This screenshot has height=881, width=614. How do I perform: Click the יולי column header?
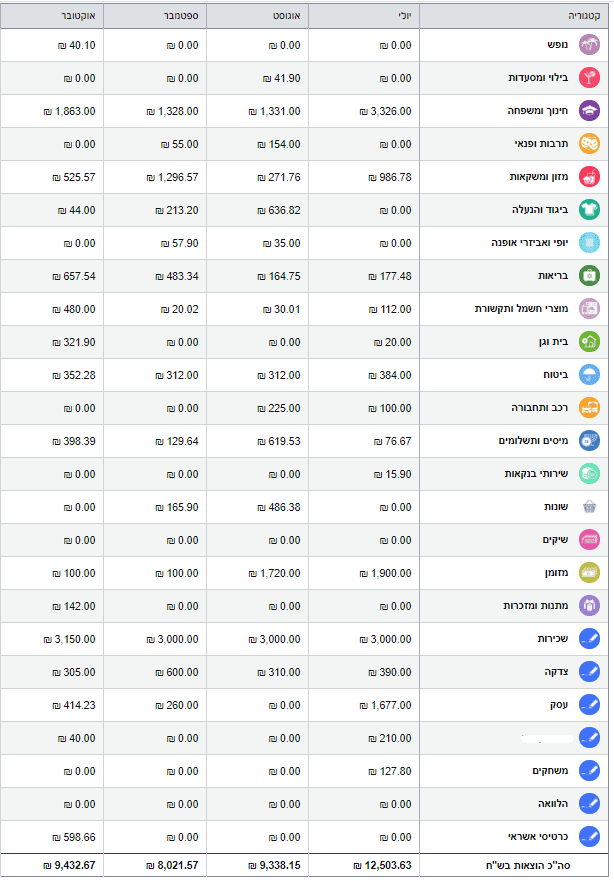click(x=366, y=17)
